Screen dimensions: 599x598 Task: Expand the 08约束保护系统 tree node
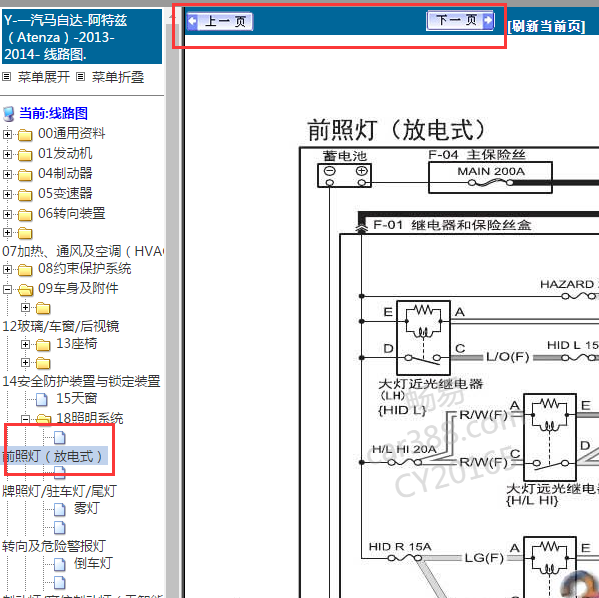[x=7, y=269]
